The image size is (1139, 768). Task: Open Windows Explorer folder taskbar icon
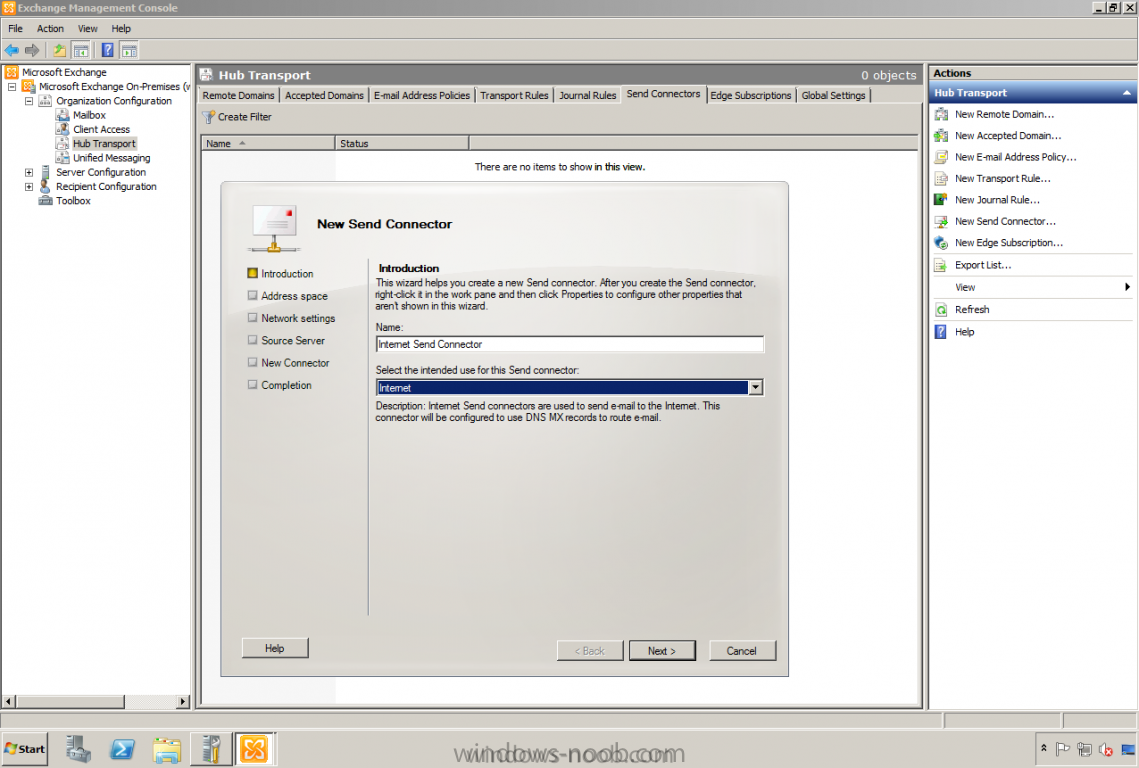pos(167,749)
